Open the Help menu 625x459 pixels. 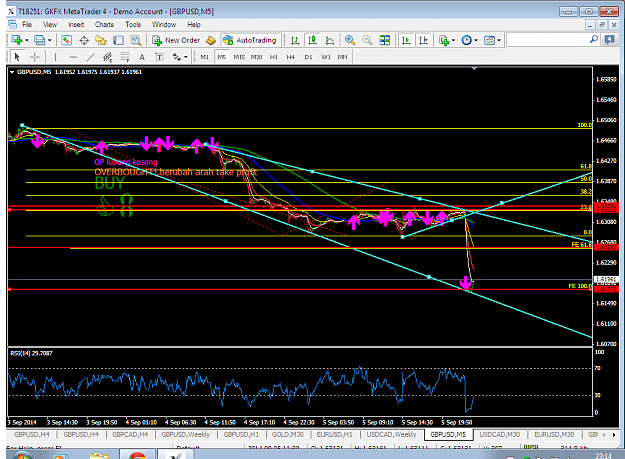coord(194,24)
